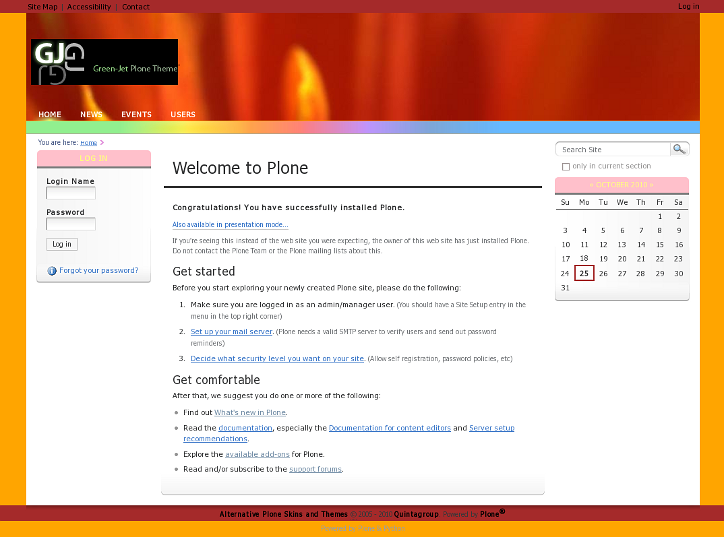724x537 pixels.
Task: Click the Green-Jet Plone Theme logo
Action: [x=104, y=62]
